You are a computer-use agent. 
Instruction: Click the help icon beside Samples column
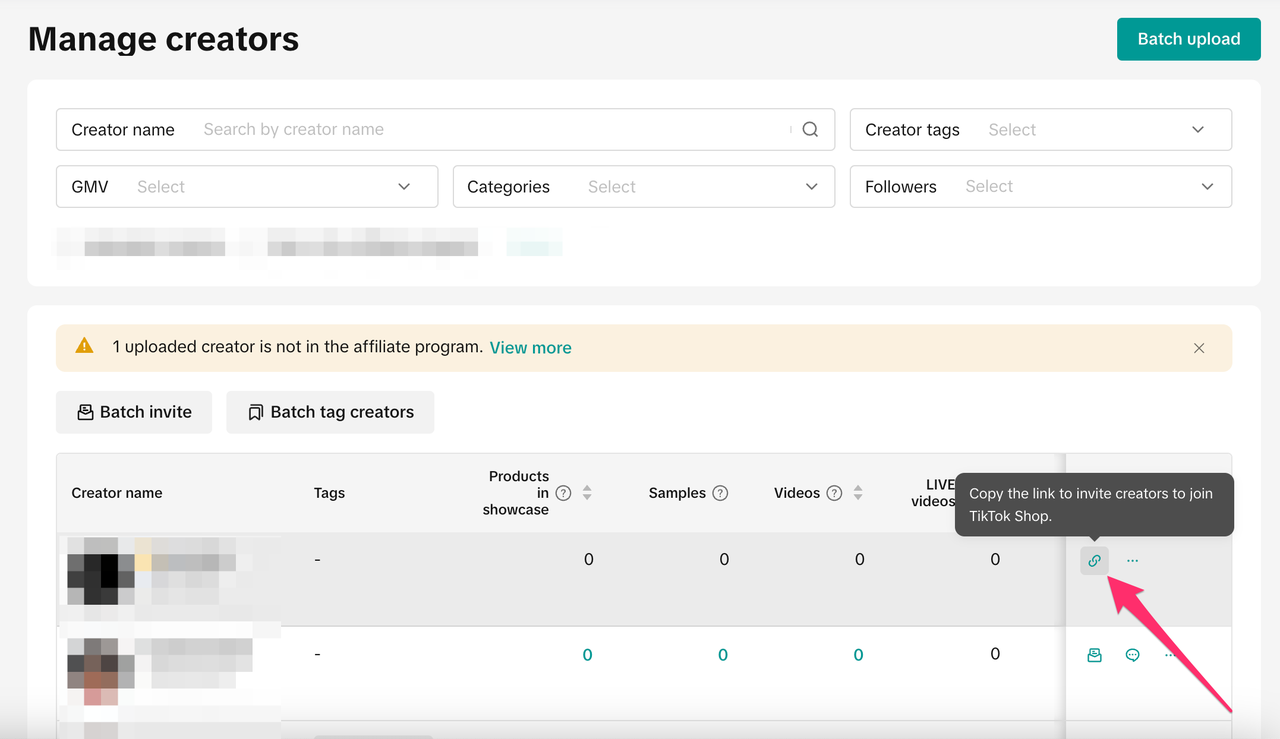point(720,493)
